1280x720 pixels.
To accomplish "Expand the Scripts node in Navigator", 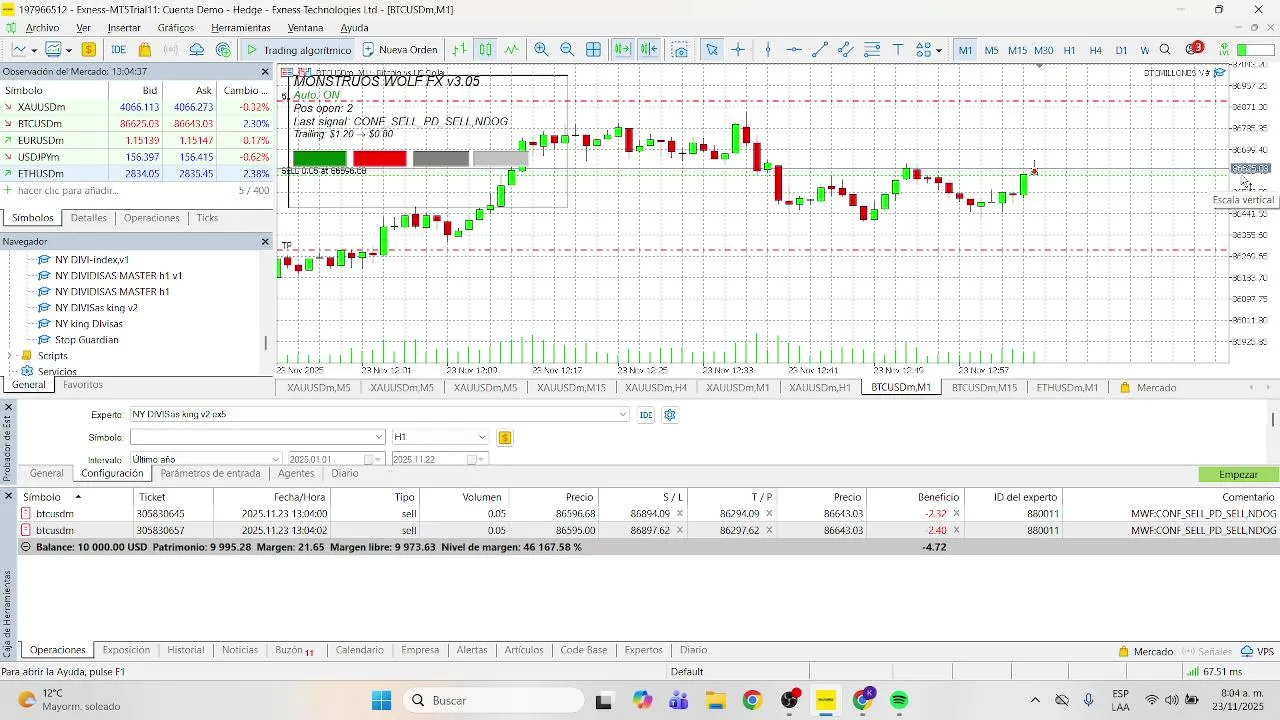I will [x=11, y=356].
